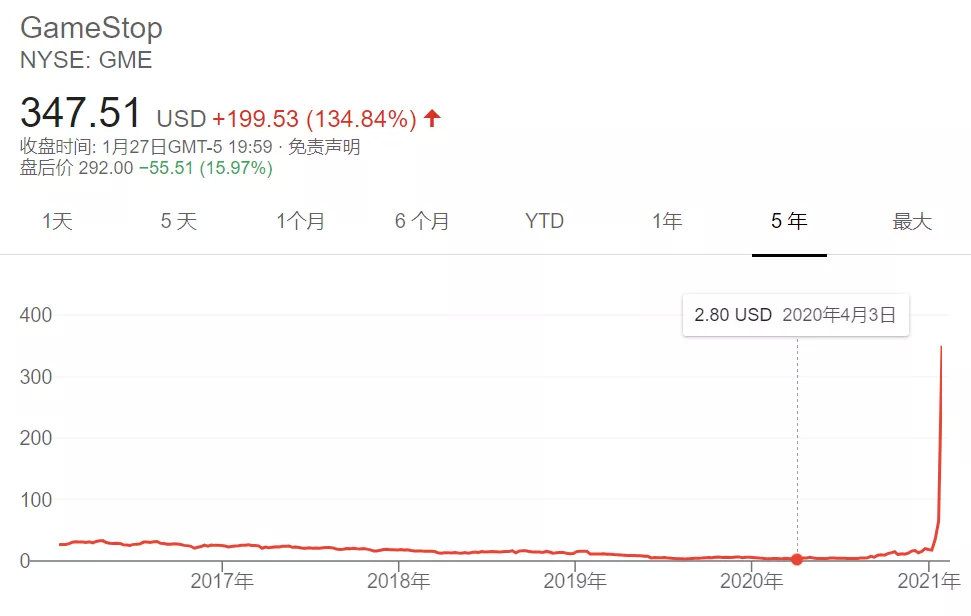Click the 盘后价 292.00 after-hours price

point(77,168)
